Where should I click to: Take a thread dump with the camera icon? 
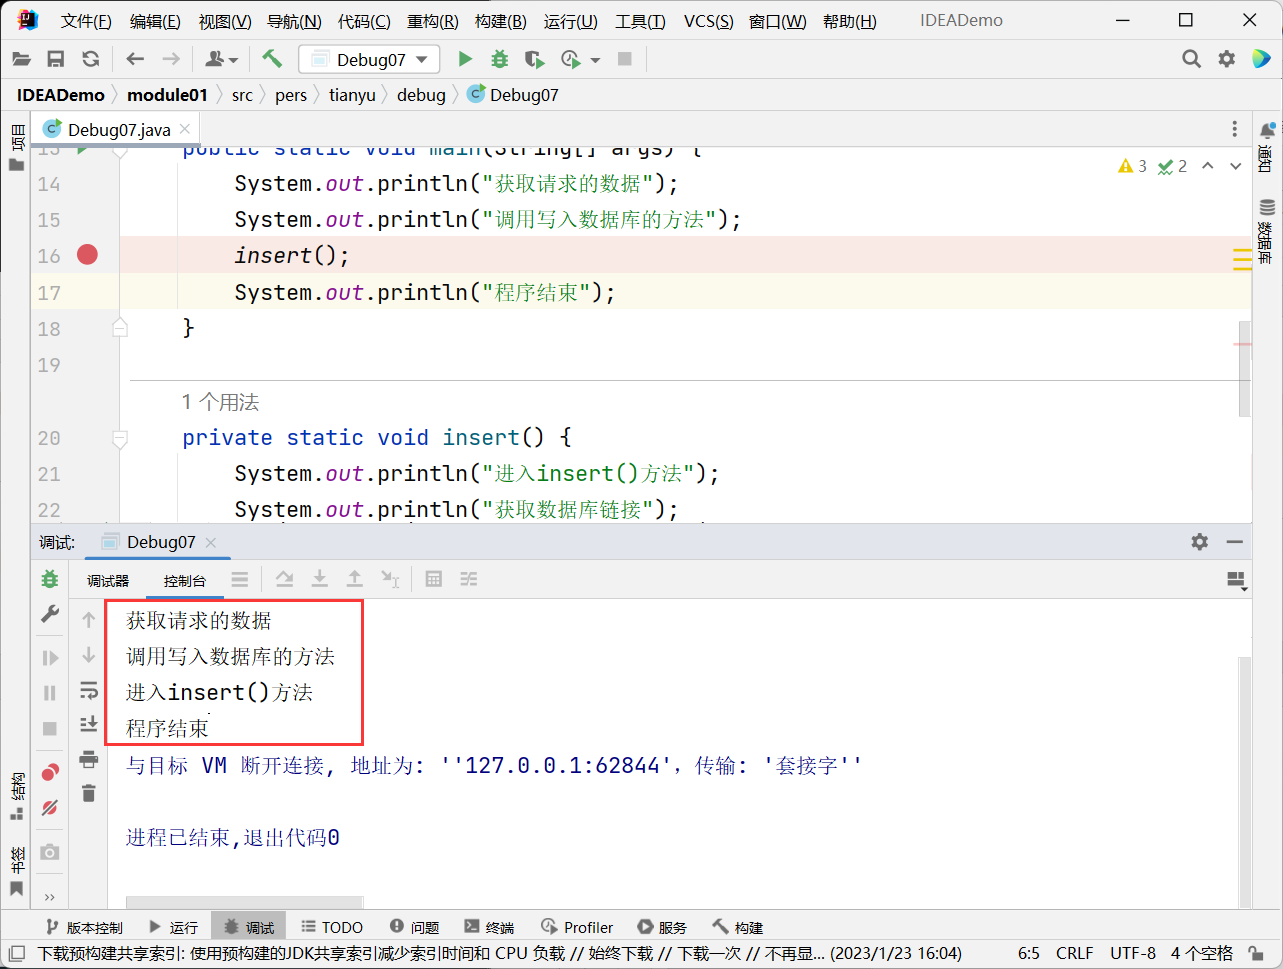49,852
